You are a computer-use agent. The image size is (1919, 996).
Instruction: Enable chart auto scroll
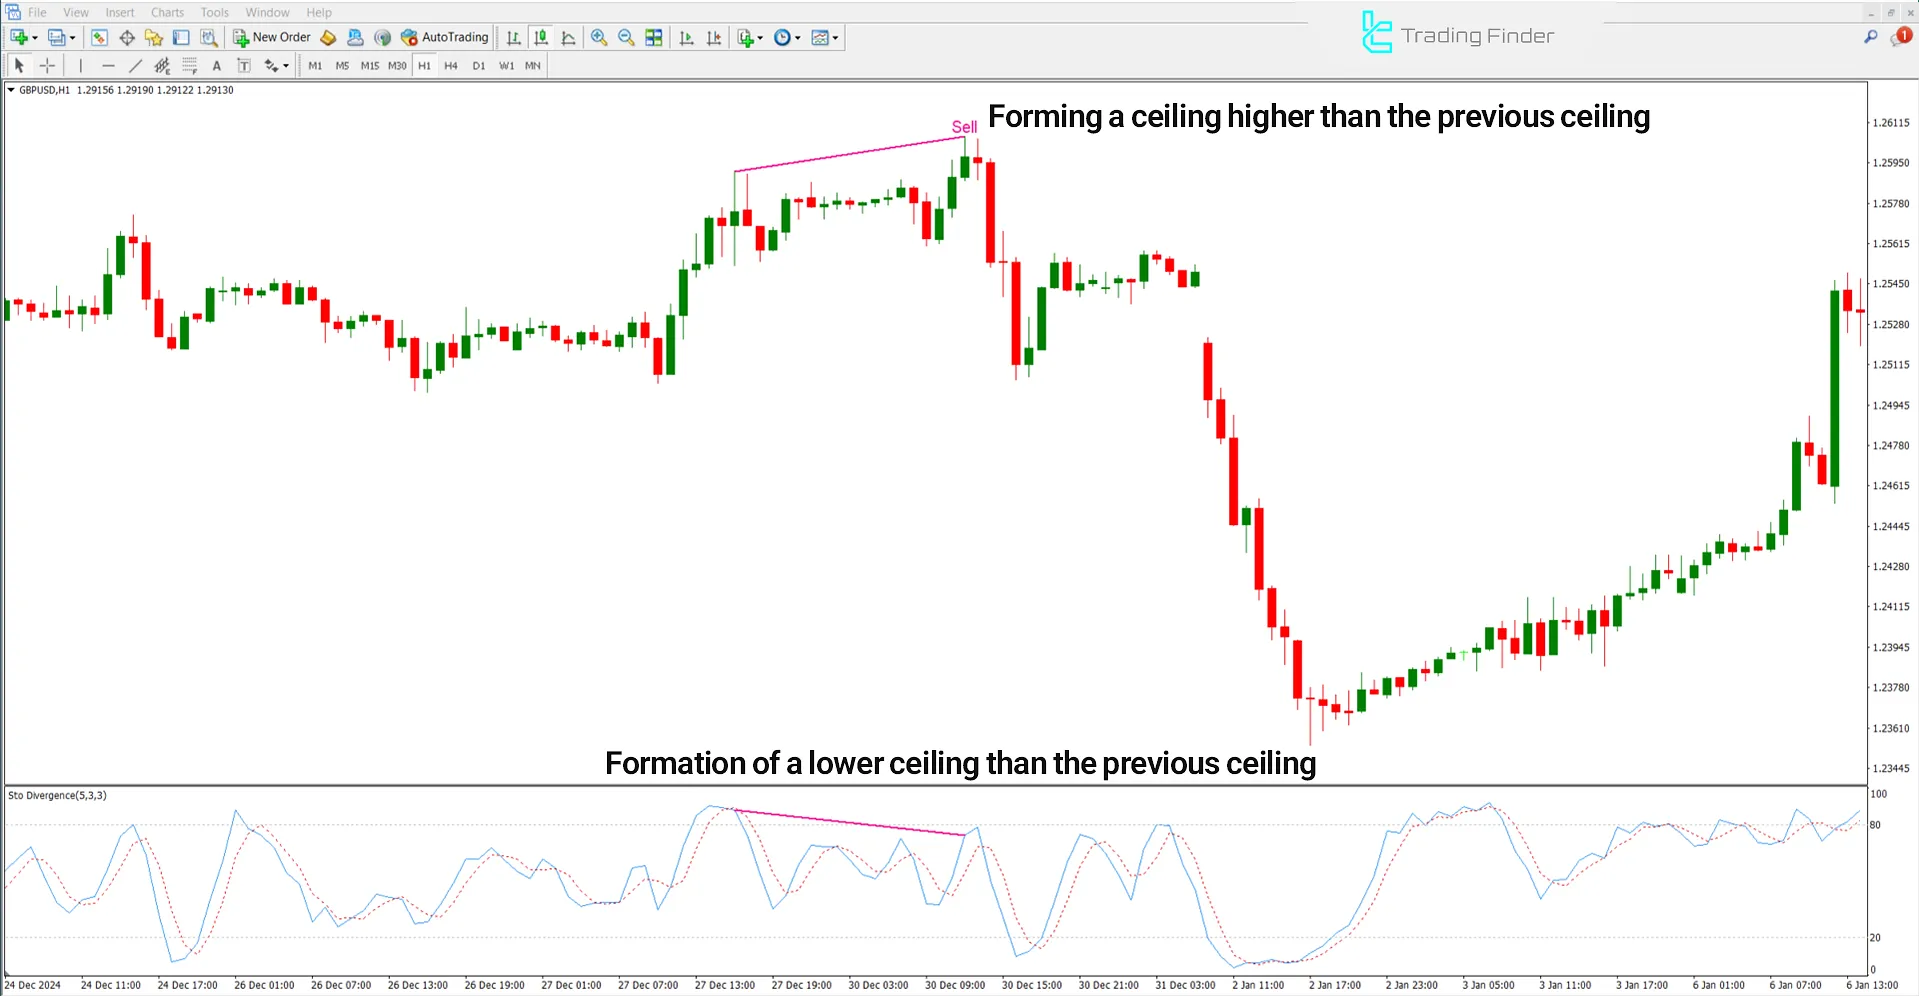click(x=685, y=37)
